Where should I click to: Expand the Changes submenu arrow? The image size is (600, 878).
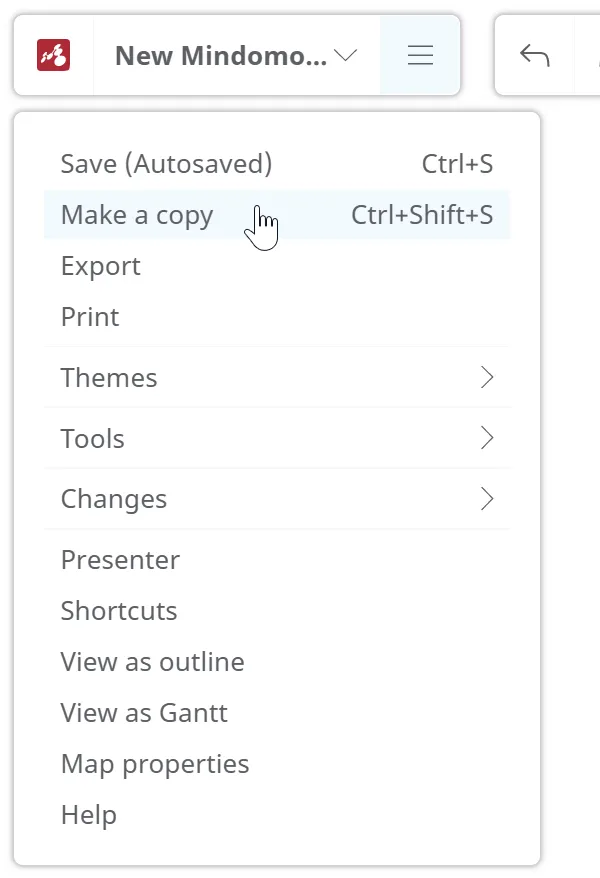pyautogui.click(x=487, y=499)
